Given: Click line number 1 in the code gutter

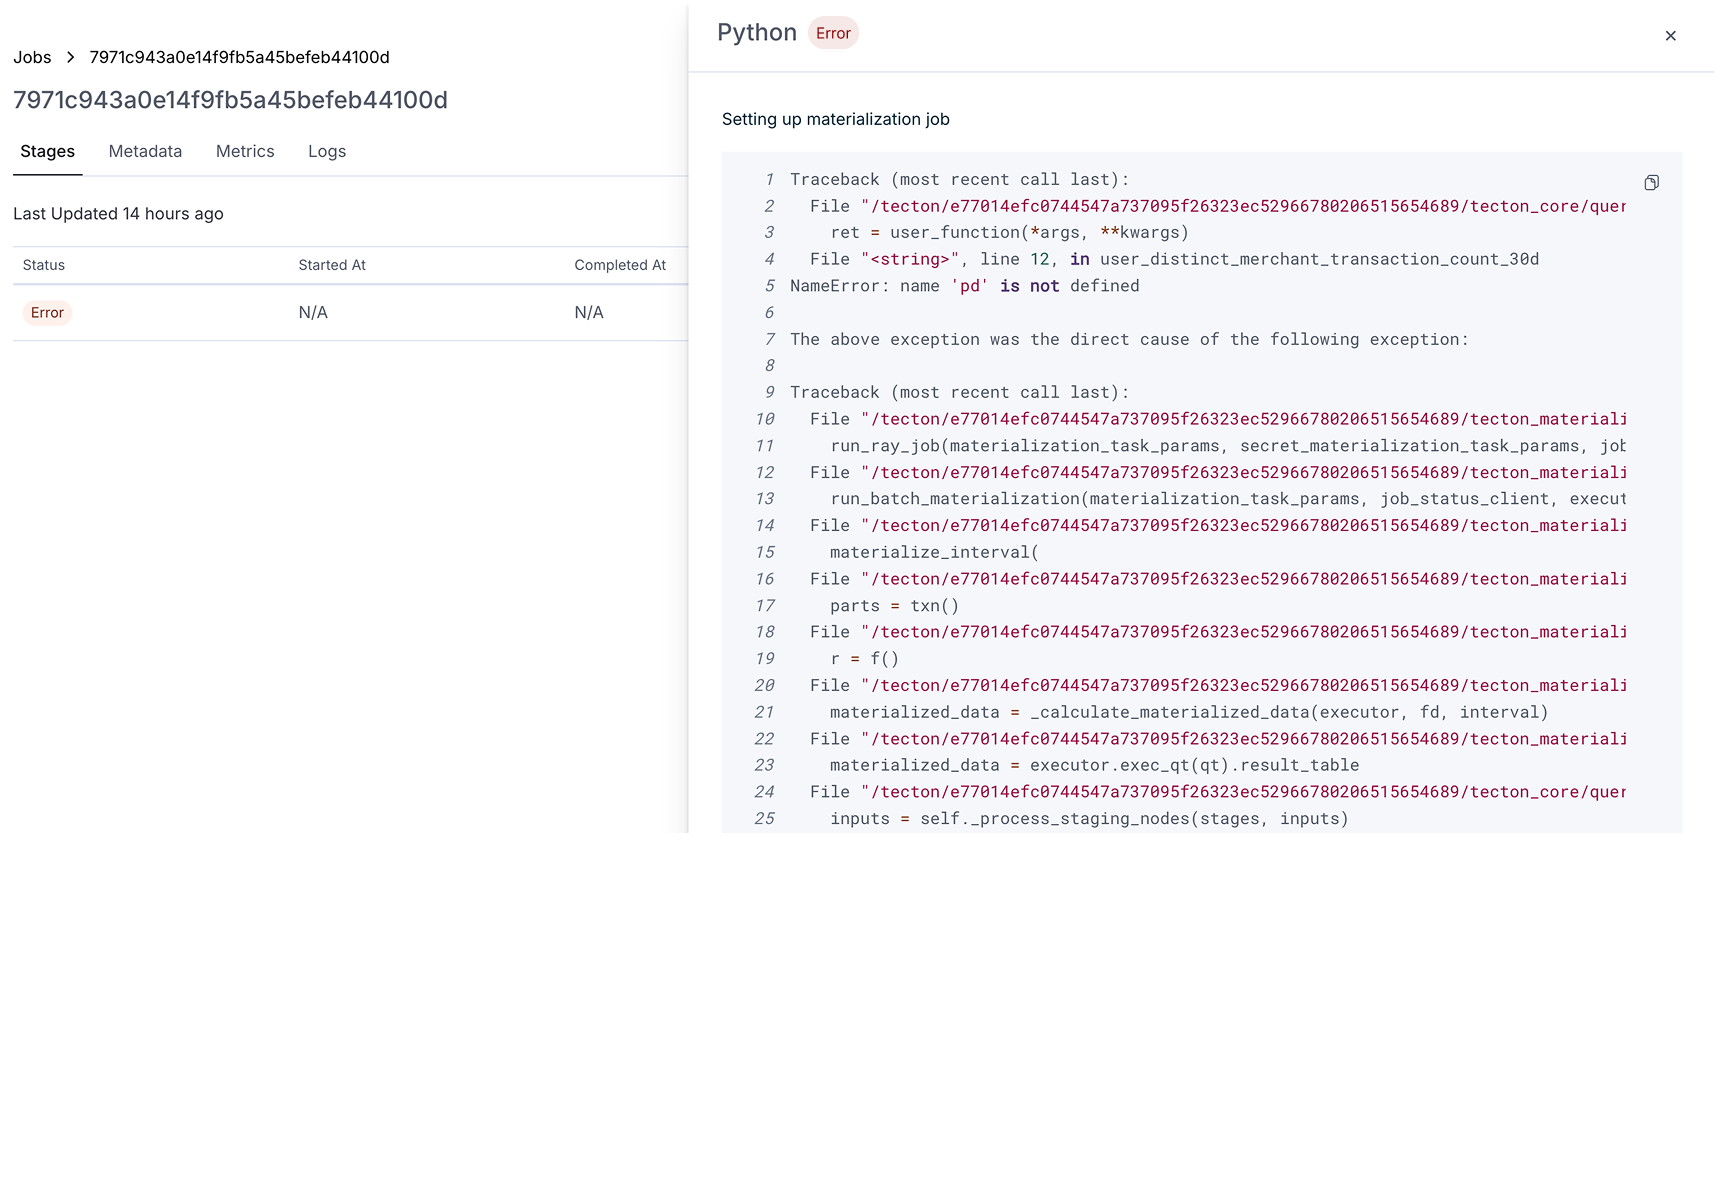Looking at the screenshot, I should coord(769,180).
